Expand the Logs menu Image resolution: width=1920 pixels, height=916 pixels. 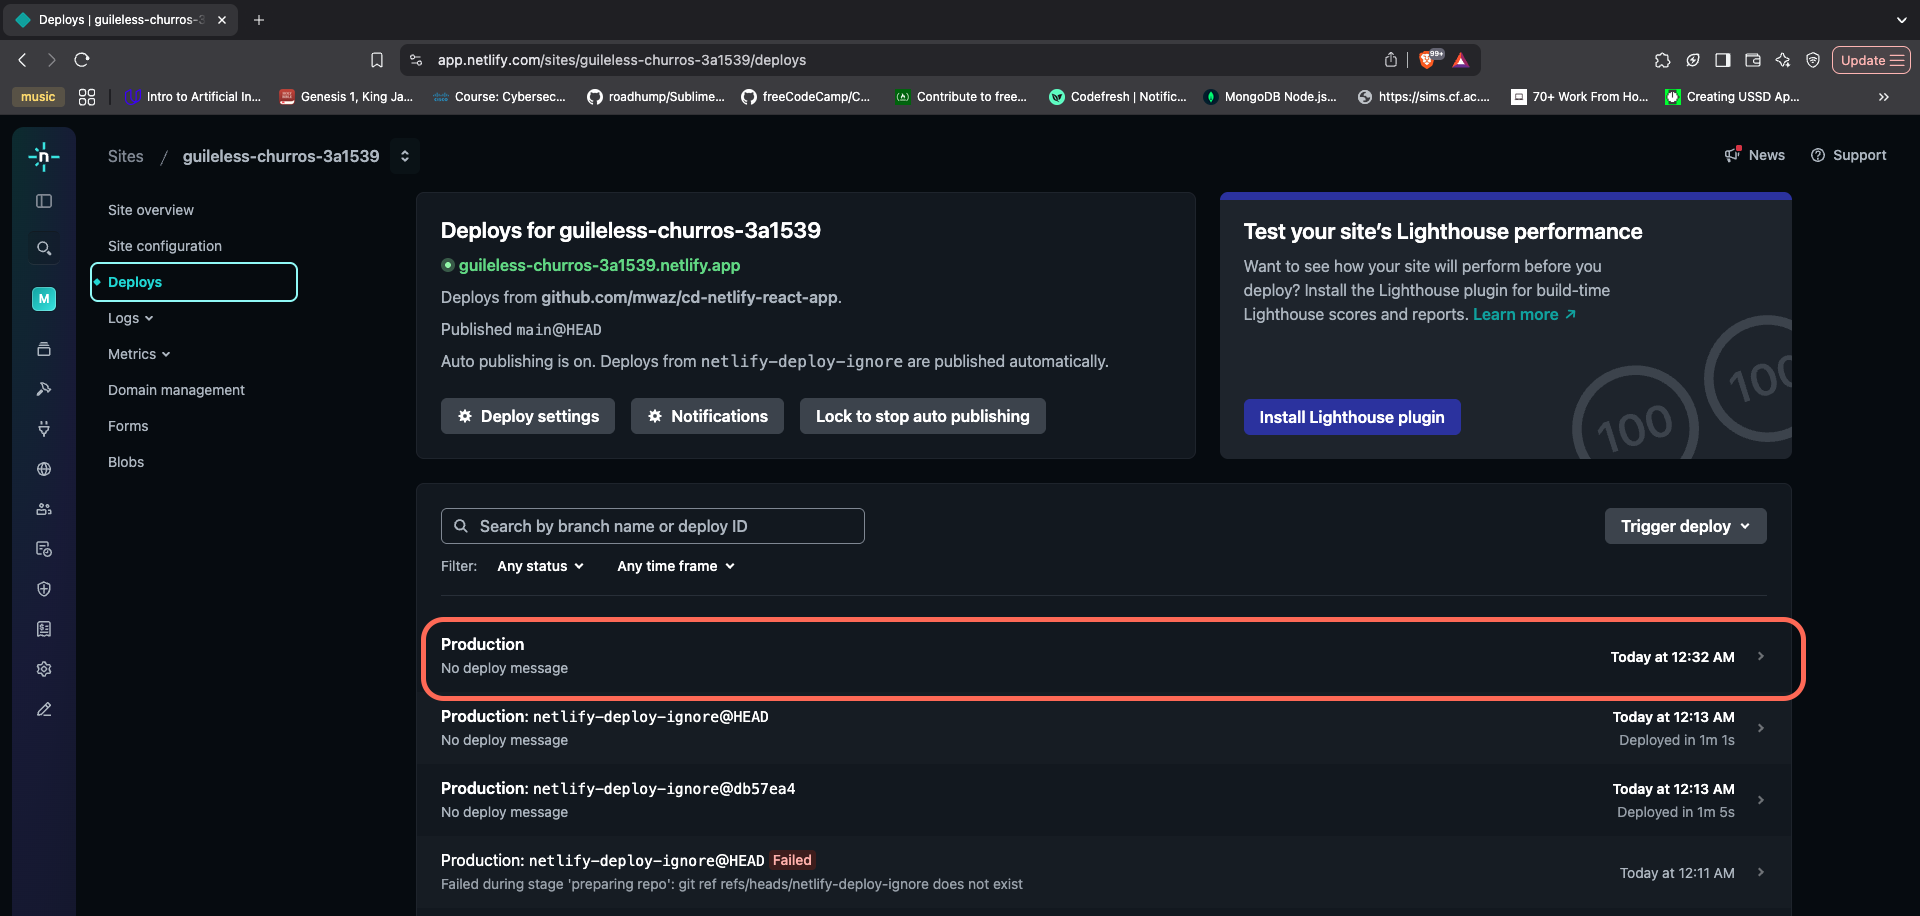click(x=131, y=318)
